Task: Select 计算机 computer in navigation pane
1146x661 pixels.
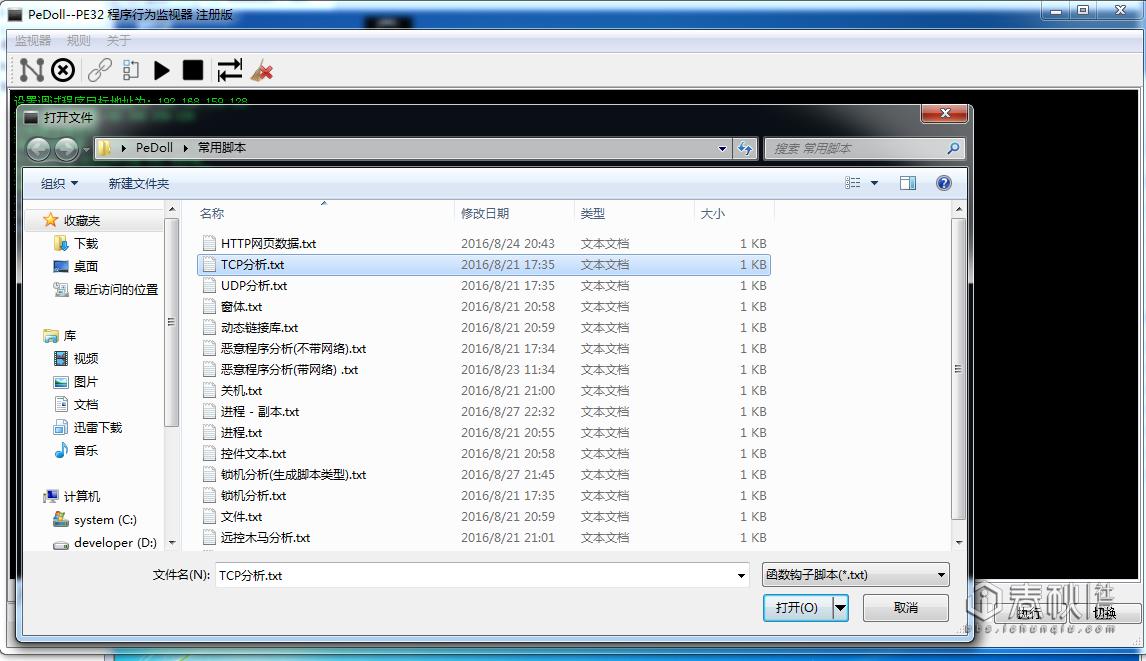Action: point(81,496)
